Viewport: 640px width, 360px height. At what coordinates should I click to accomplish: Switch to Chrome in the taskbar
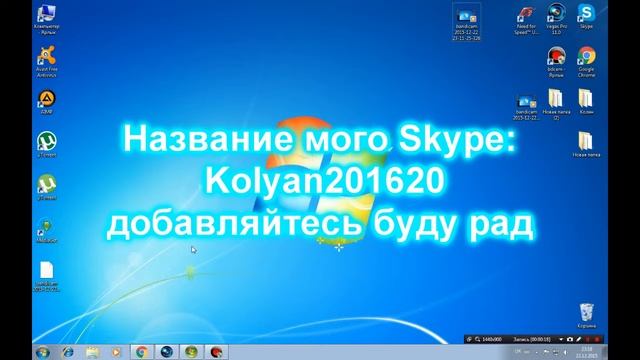142,352
